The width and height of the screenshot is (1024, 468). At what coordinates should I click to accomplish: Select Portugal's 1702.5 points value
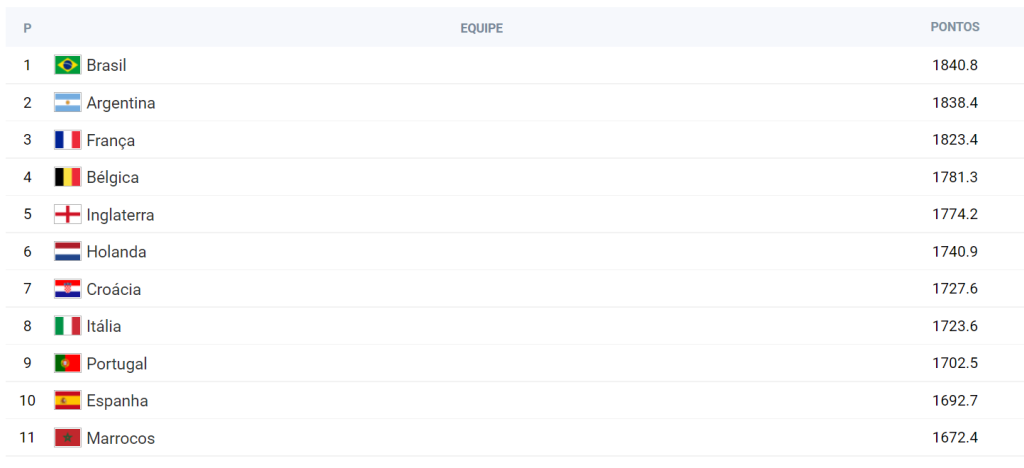coord(955,363)
